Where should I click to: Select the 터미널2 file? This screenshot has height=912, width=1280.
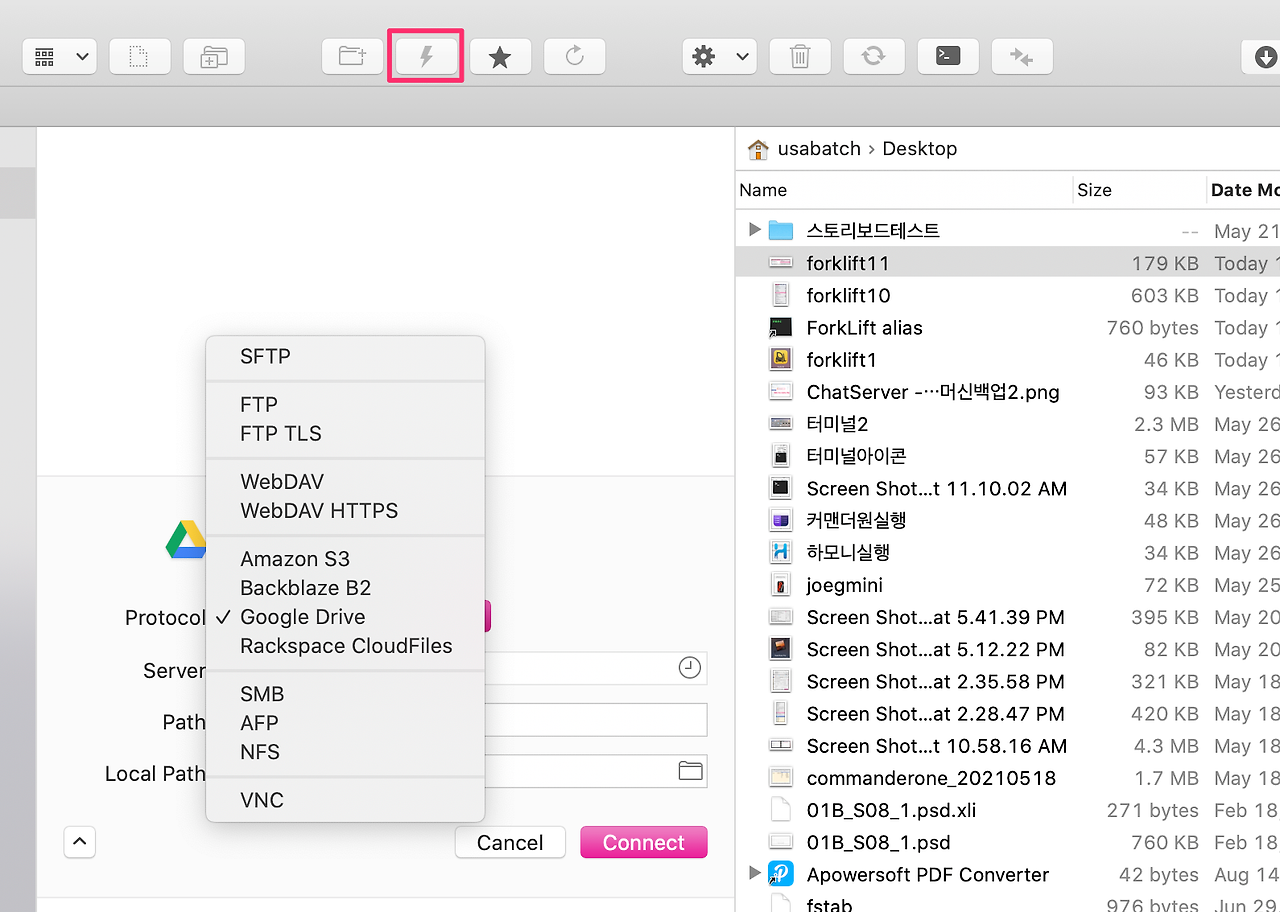click(837, 424)
